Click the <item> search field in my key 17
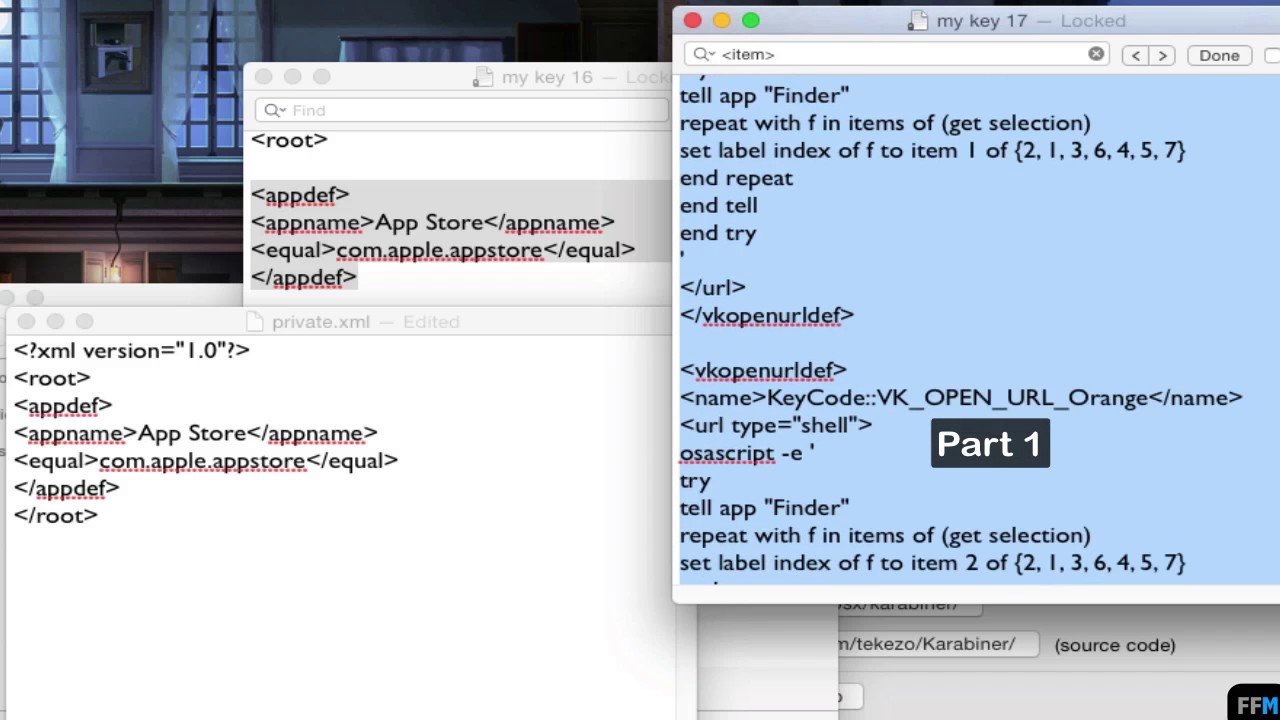Image resolution: width=1280 pixels, height=720 pixels. pyautogui.click(x=898, y=54)
